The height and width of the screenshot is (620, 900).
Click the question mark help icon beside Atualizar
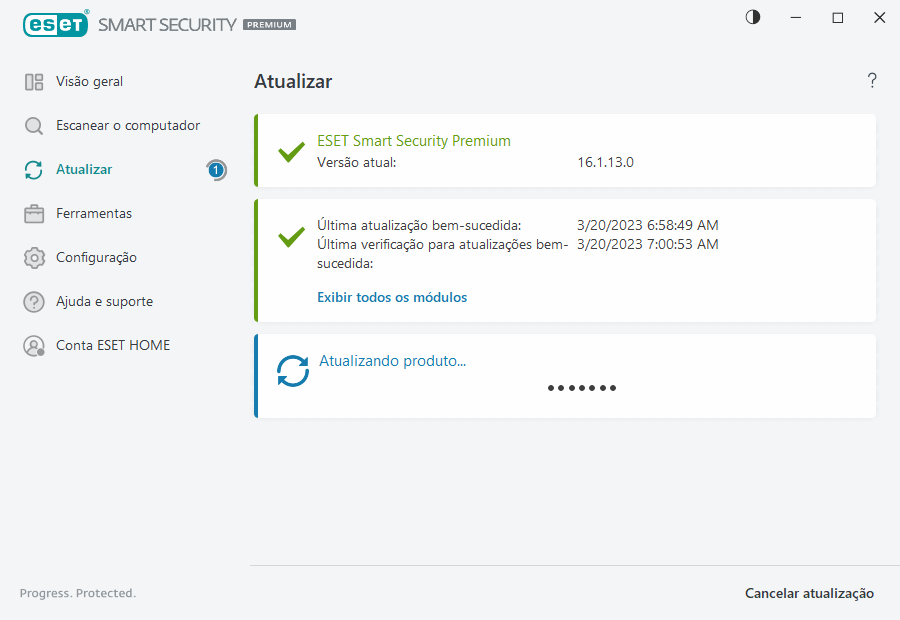click(x=872, y=81)
